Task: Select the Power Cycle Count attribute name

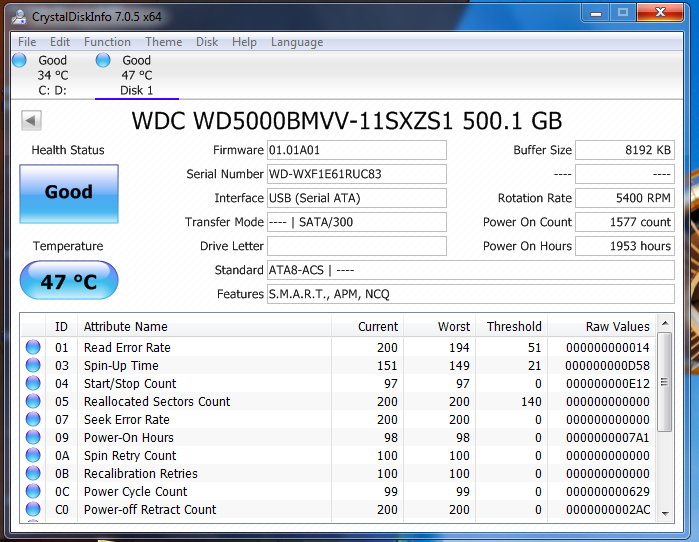Action: pos(136,492)
